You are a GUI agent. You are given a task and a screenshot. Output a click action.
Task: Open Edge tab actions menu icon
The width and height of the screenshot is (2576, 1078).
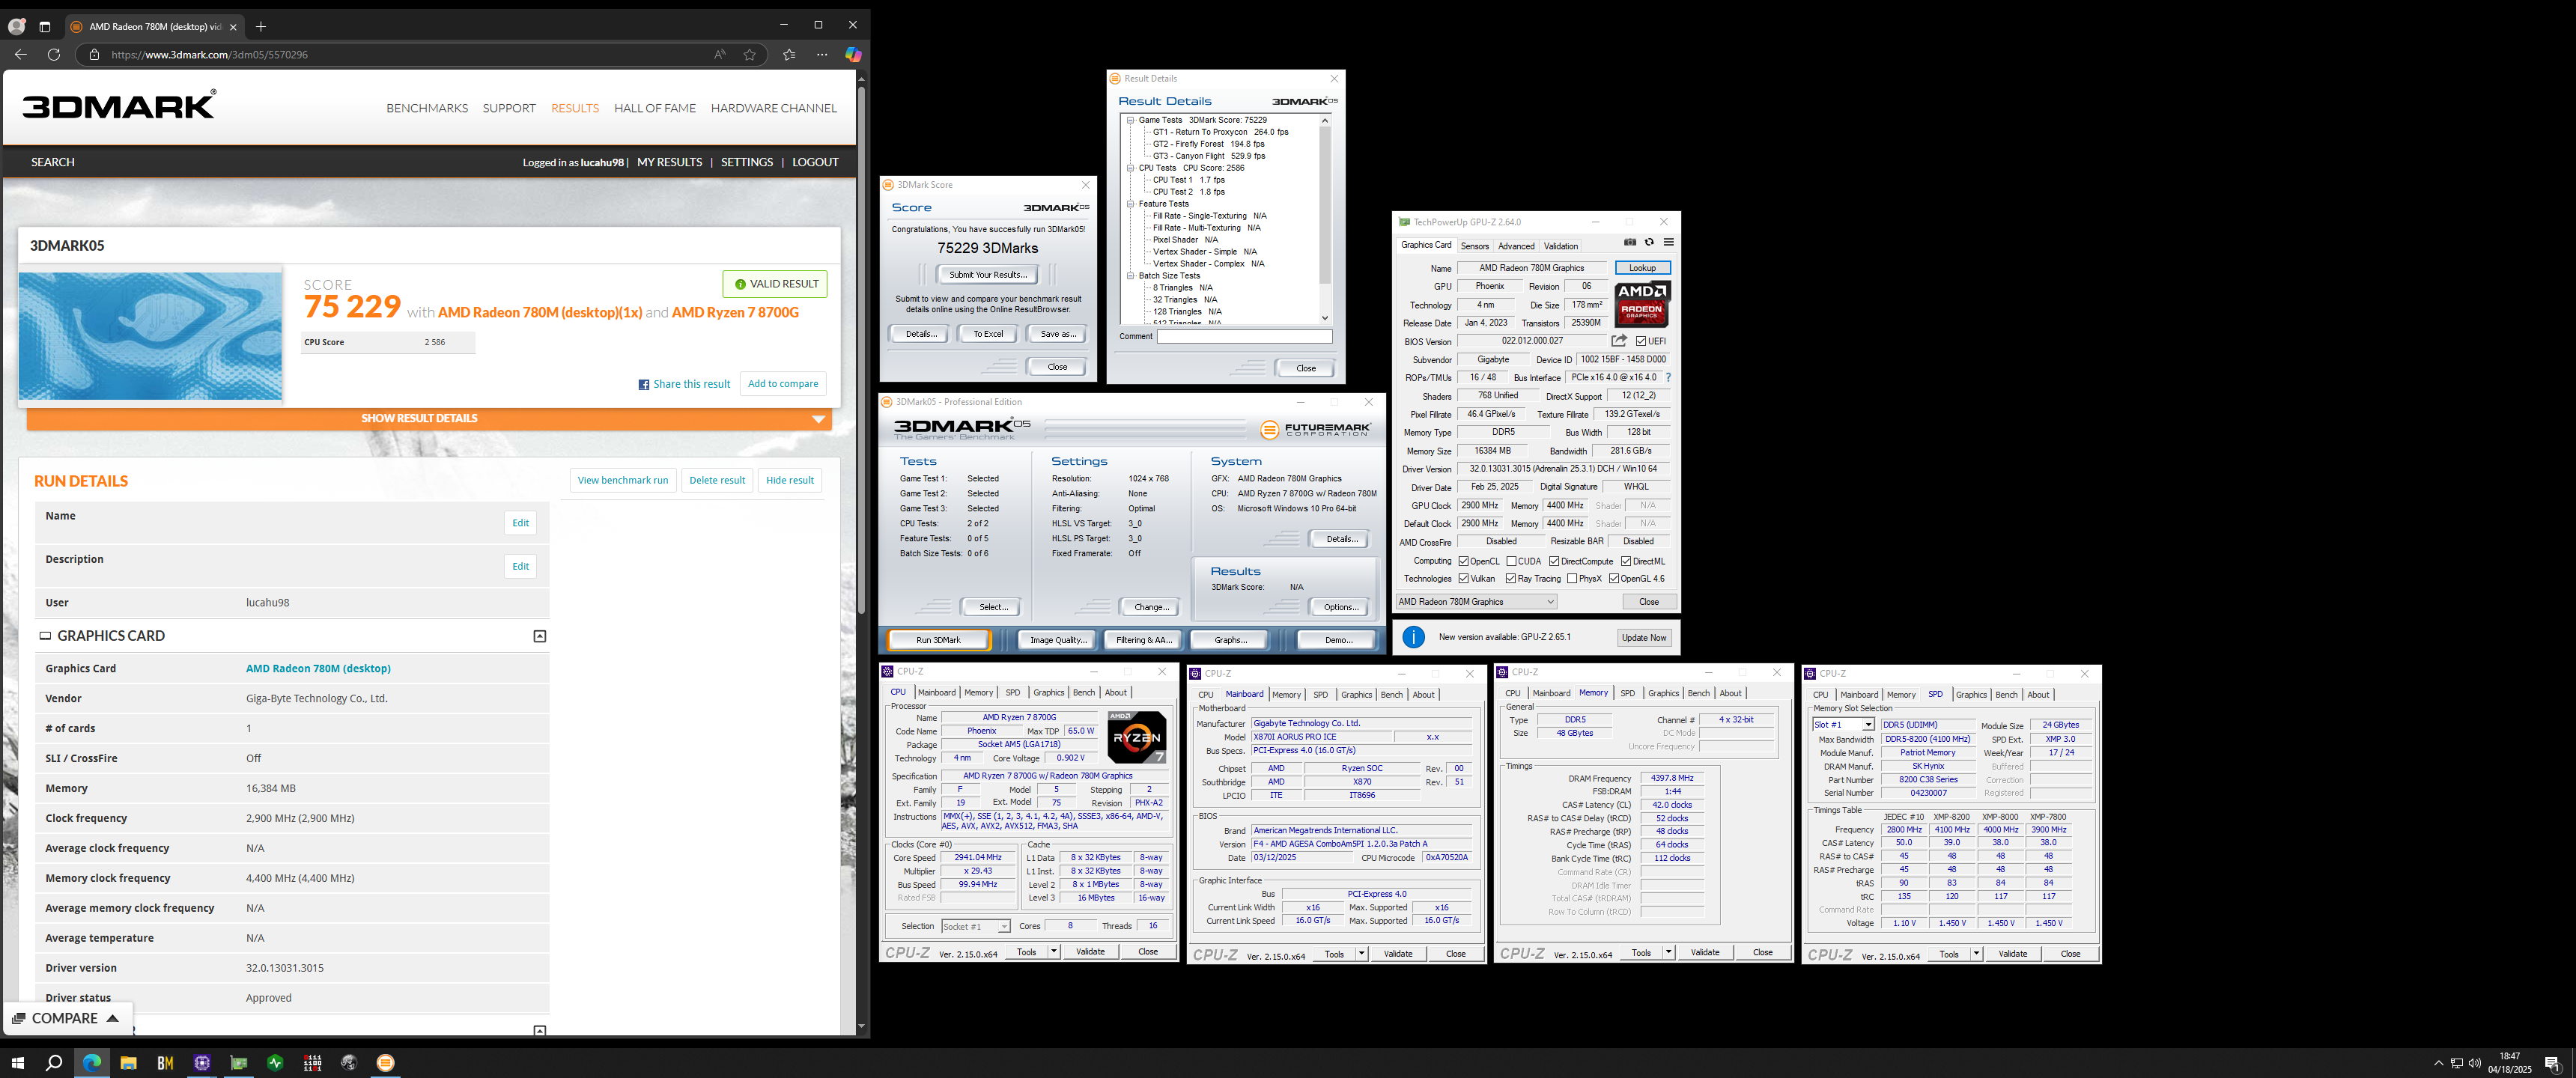click(x=45, y=27)
